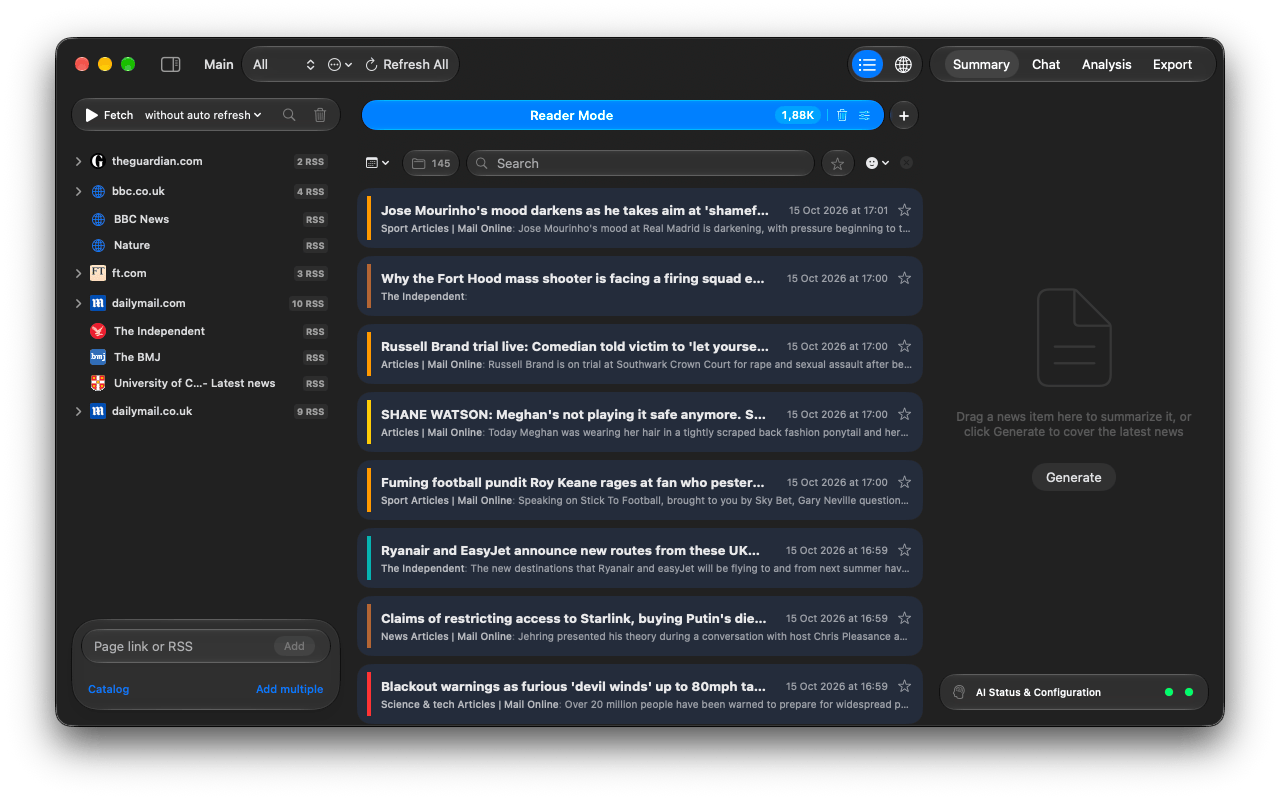Expand theguardian.com feed group

[79, 161]
